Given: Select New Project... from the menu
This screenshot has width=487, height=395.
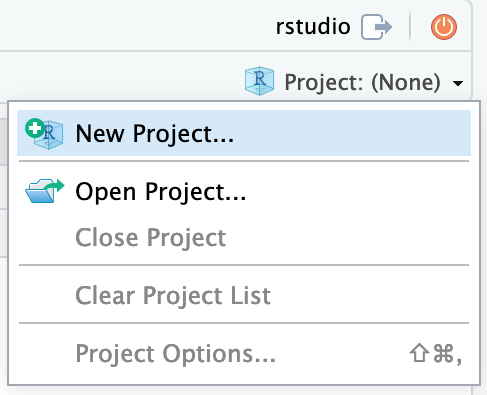Looking at the screenshot, I should (x=155, y=134).
